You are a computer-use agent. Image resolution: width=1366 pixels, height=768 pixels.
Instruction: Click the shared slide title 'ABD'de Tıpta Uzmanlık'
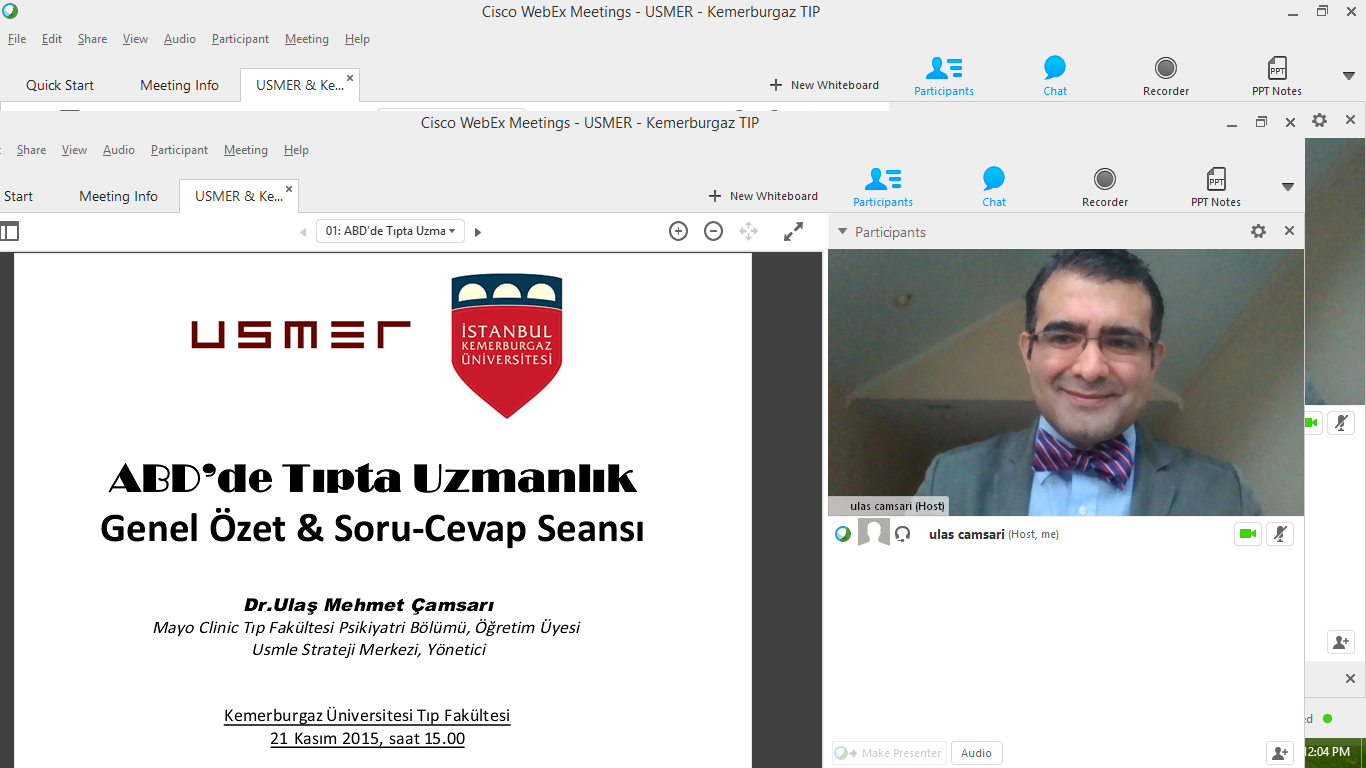click(x=373, y=478)
